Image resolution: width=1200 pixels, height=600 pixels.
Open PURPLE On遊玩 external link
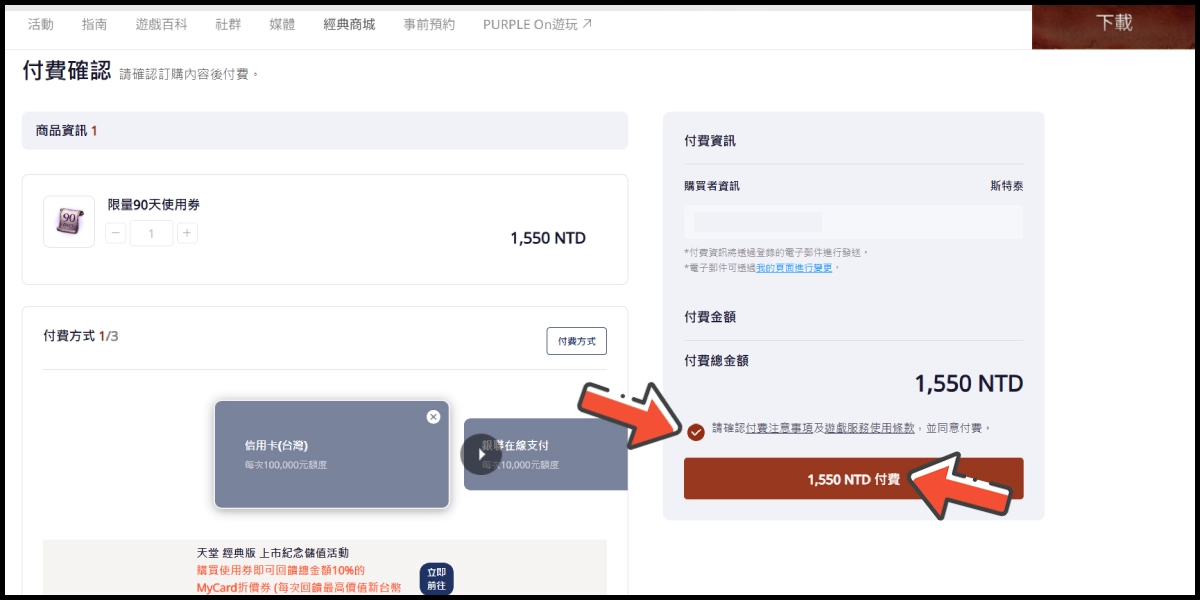[537, 24]
